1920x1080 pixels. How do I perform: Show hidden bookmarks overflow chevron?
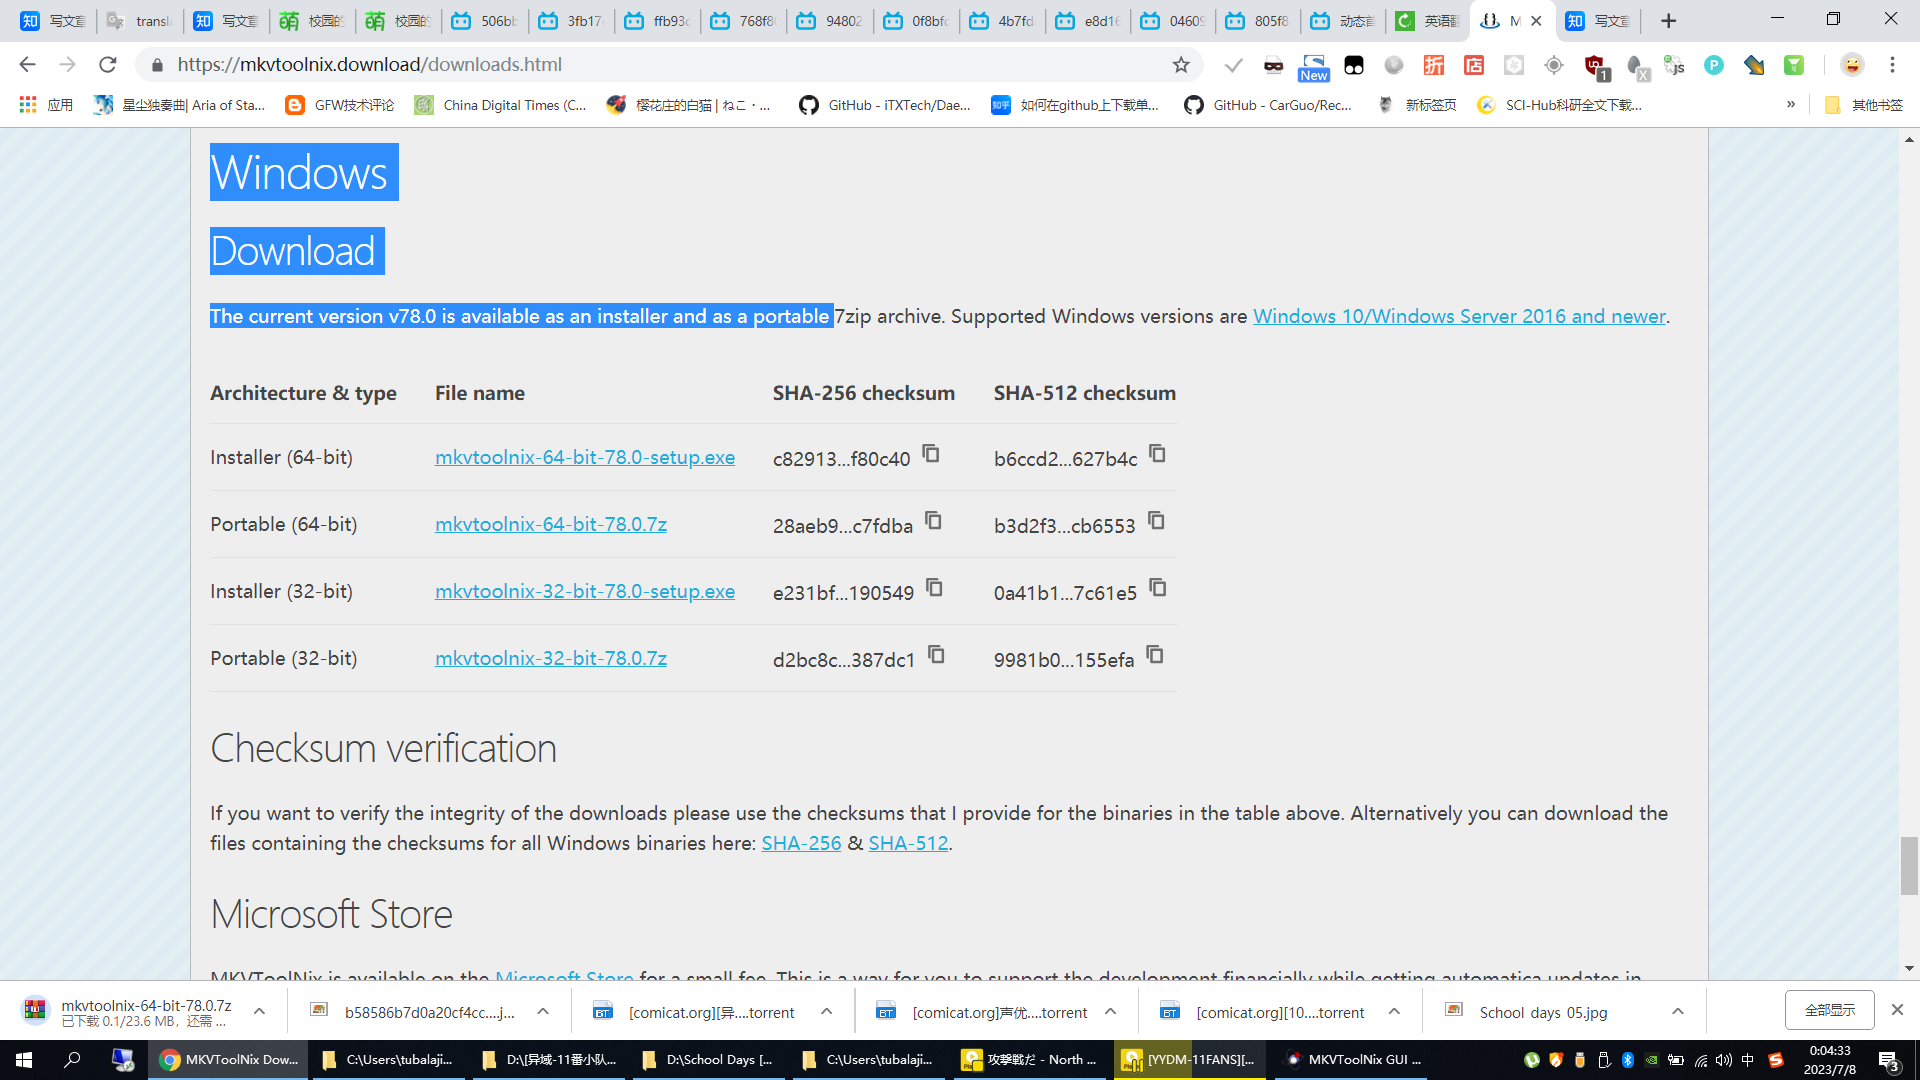point(1791,105)
